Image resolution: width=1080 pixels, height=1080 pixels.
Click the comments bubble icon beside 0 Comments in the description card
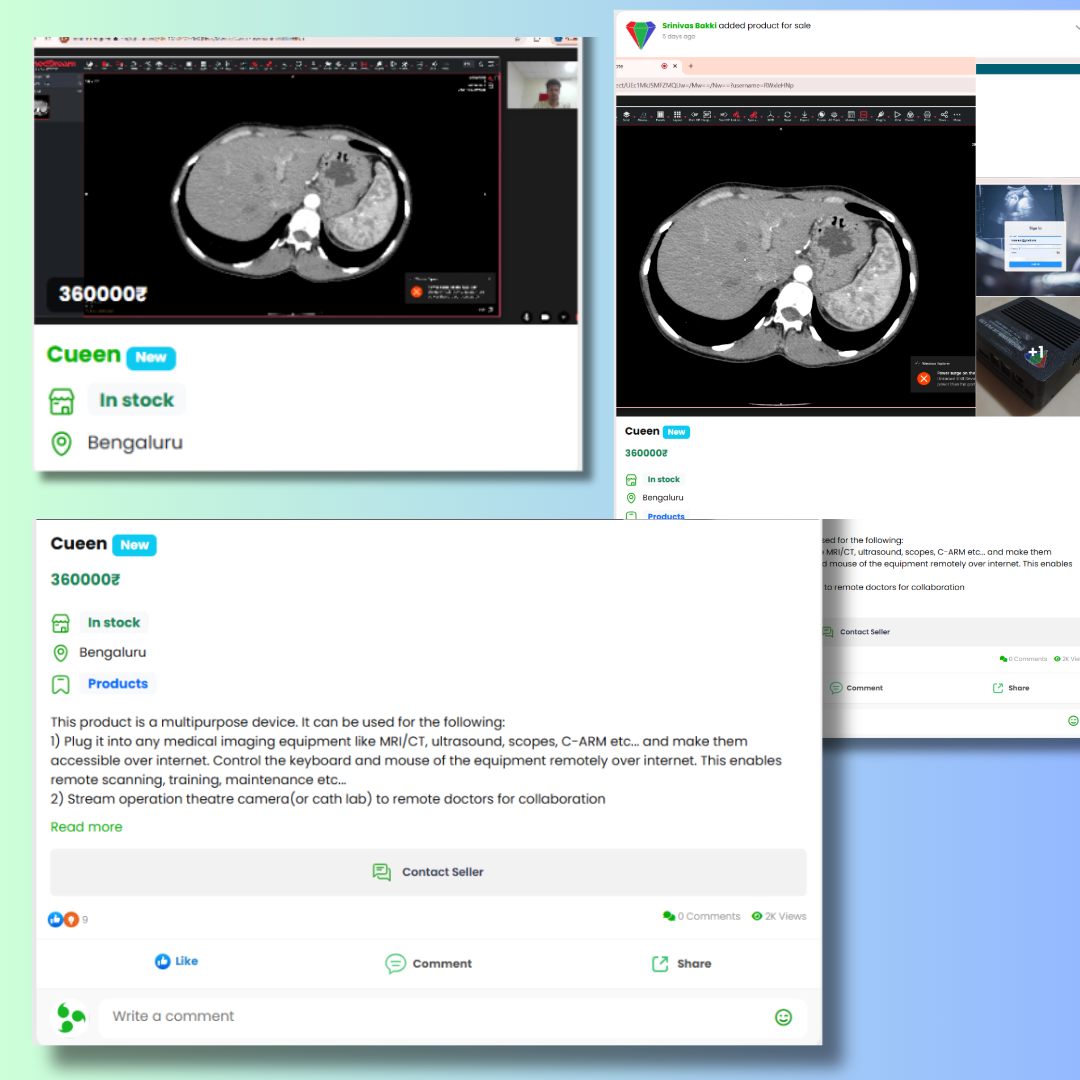668,916
